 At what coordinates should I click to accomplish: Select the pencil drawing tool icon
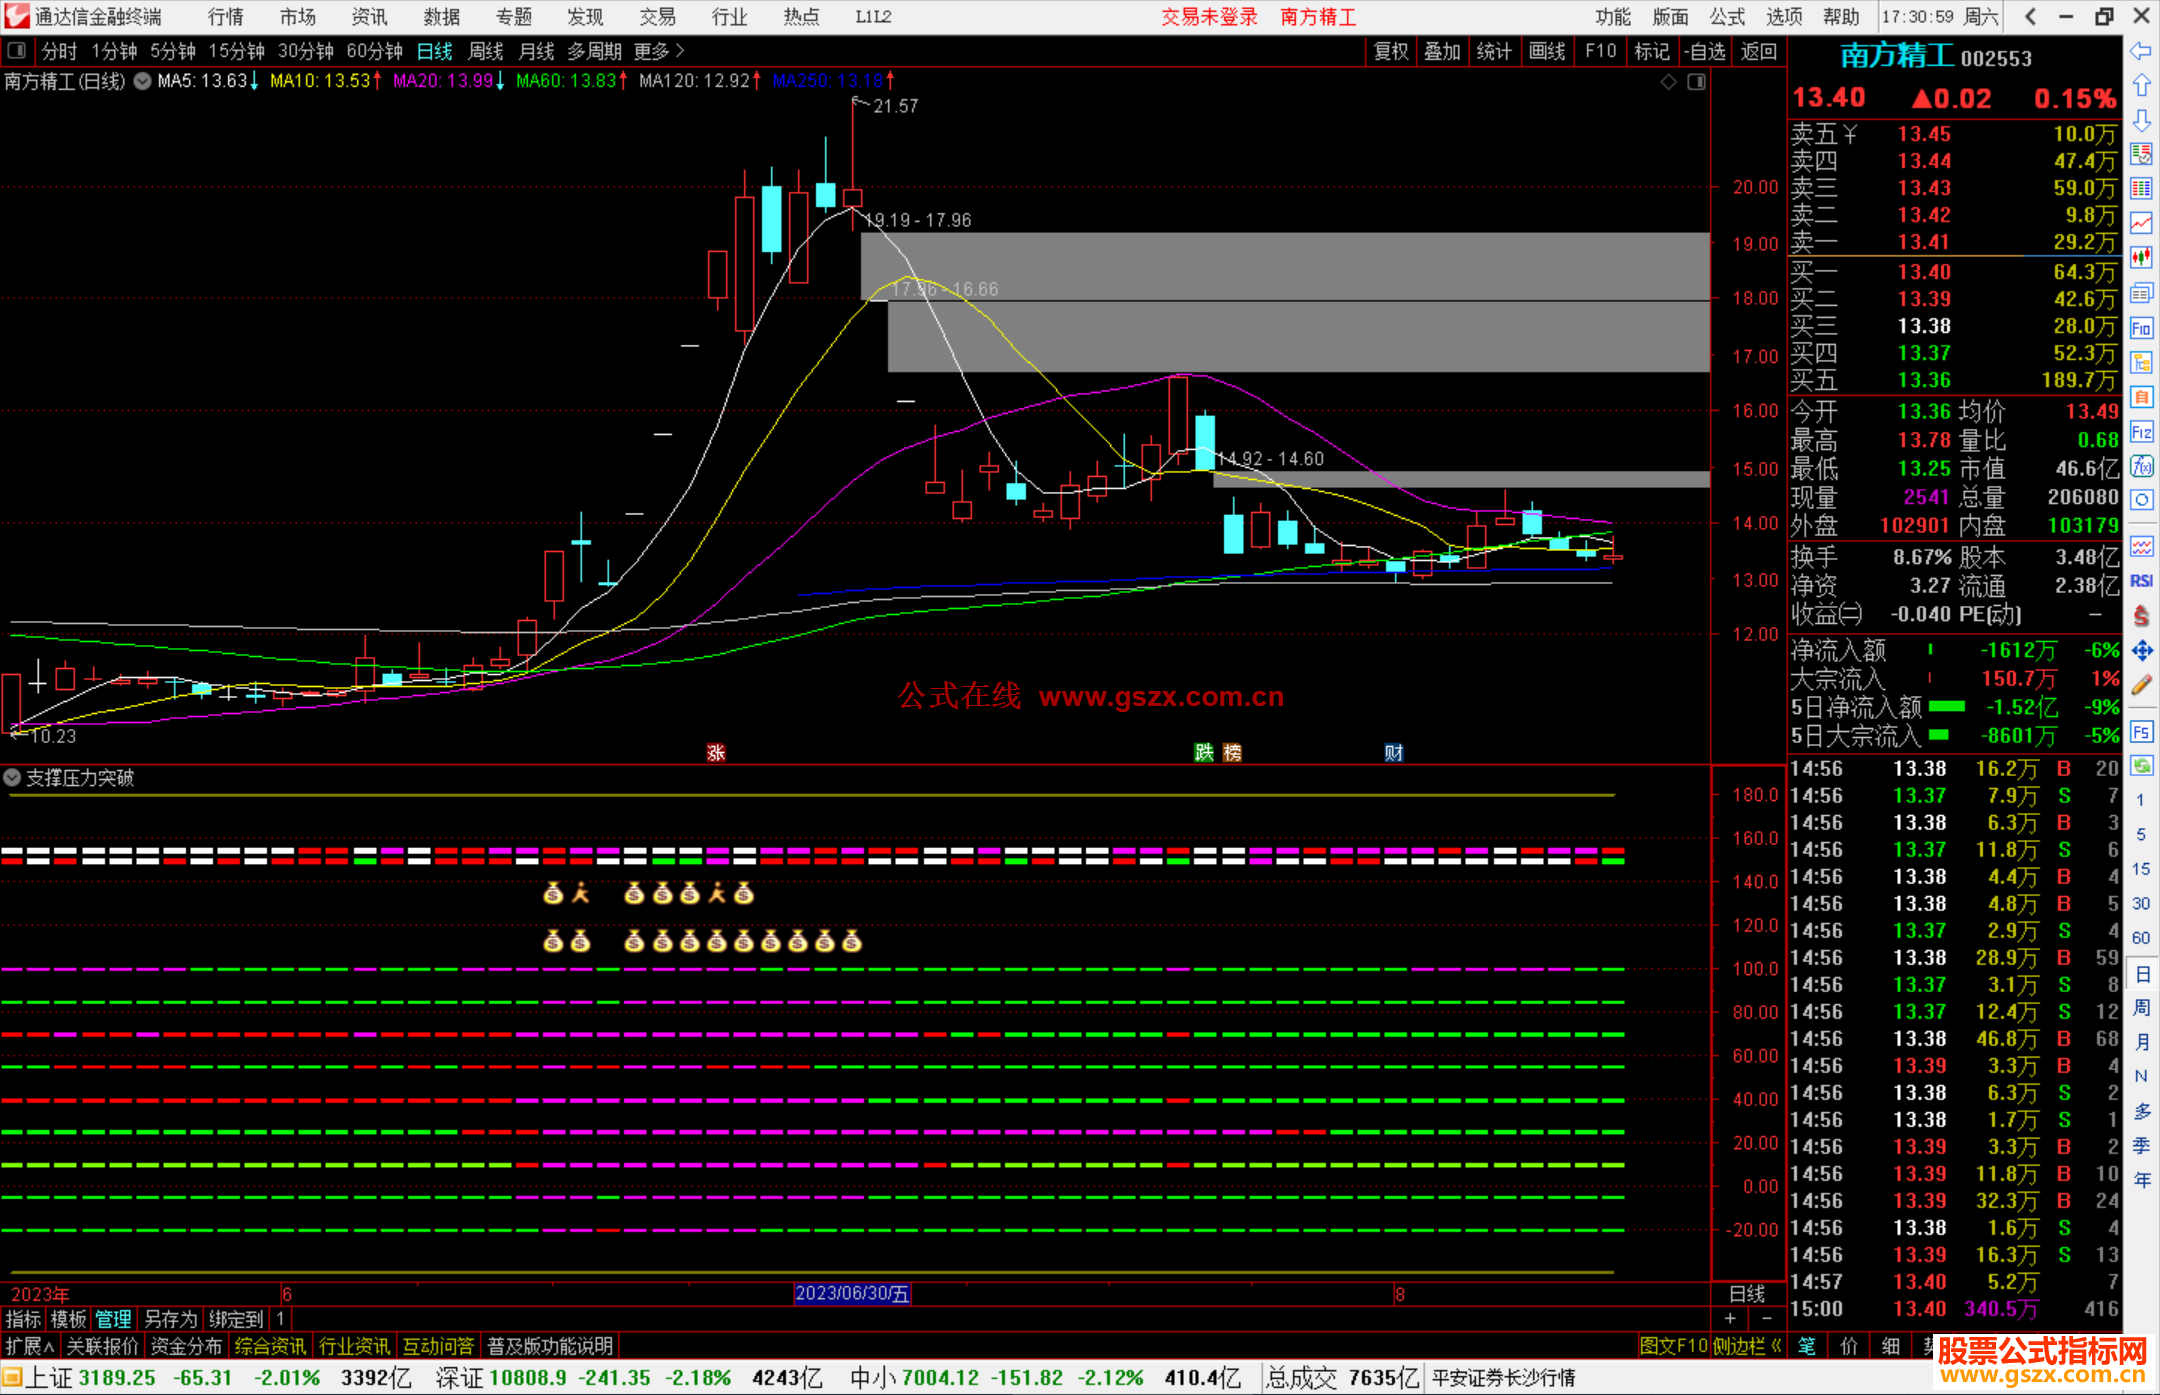(2141, 685)
